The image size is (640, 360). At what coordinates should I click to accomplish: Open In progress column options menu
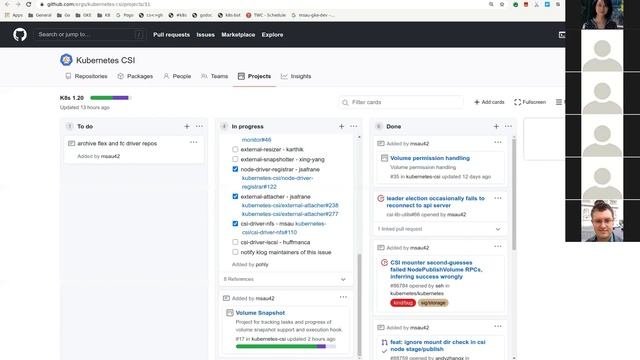(x=353, y=127)
